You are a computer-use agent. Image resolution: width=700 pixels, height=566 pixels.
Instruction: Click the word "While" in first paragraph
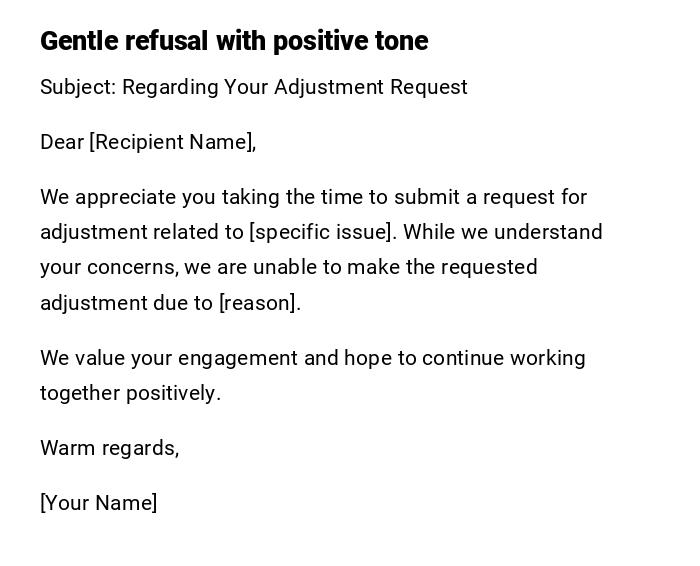(429, 232)
